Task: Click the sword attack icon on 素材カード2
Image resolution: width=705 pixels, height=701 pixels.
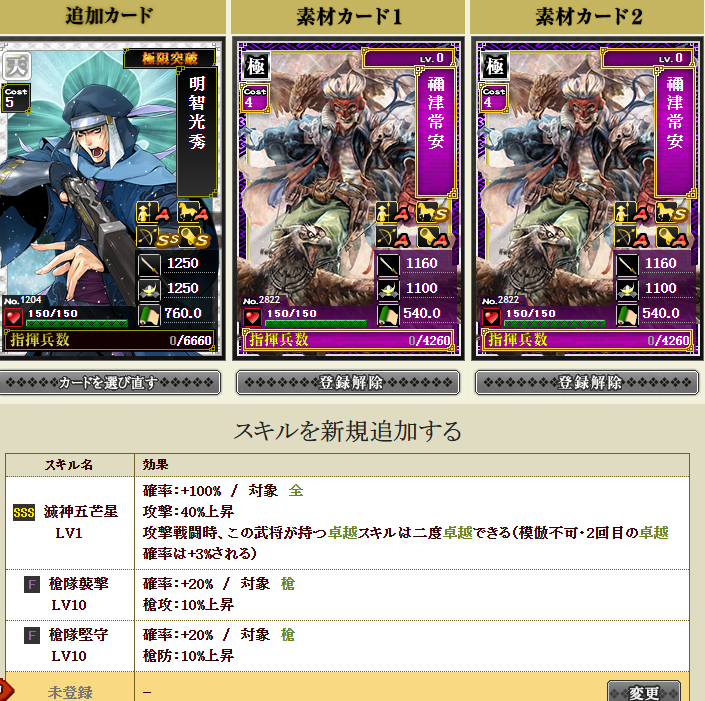Action: pyautogui.click(x=627, y=264)
